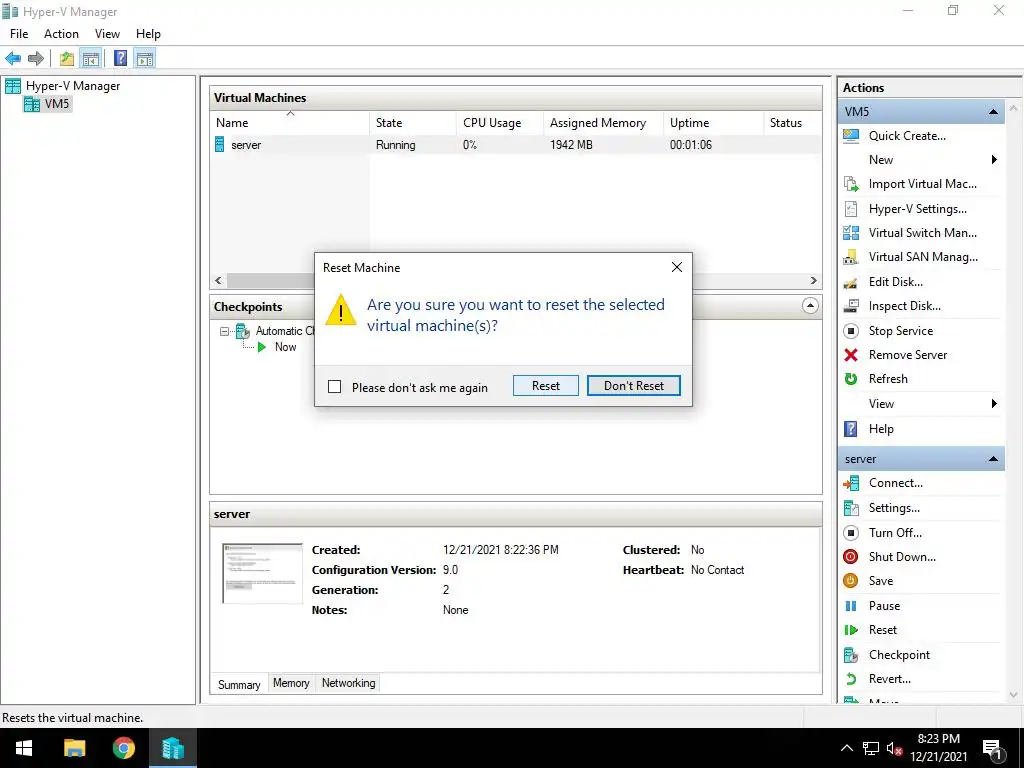Click the green Reset icon in actions

click(851, 630)
